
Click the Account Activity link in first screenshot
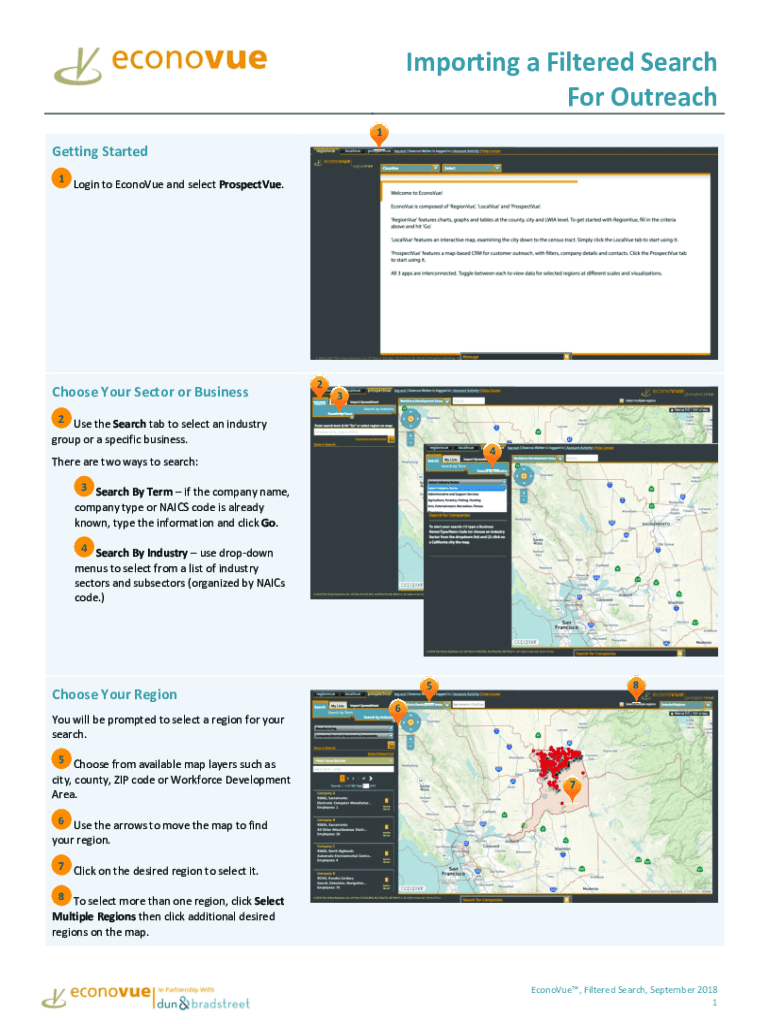click(458, 151)
